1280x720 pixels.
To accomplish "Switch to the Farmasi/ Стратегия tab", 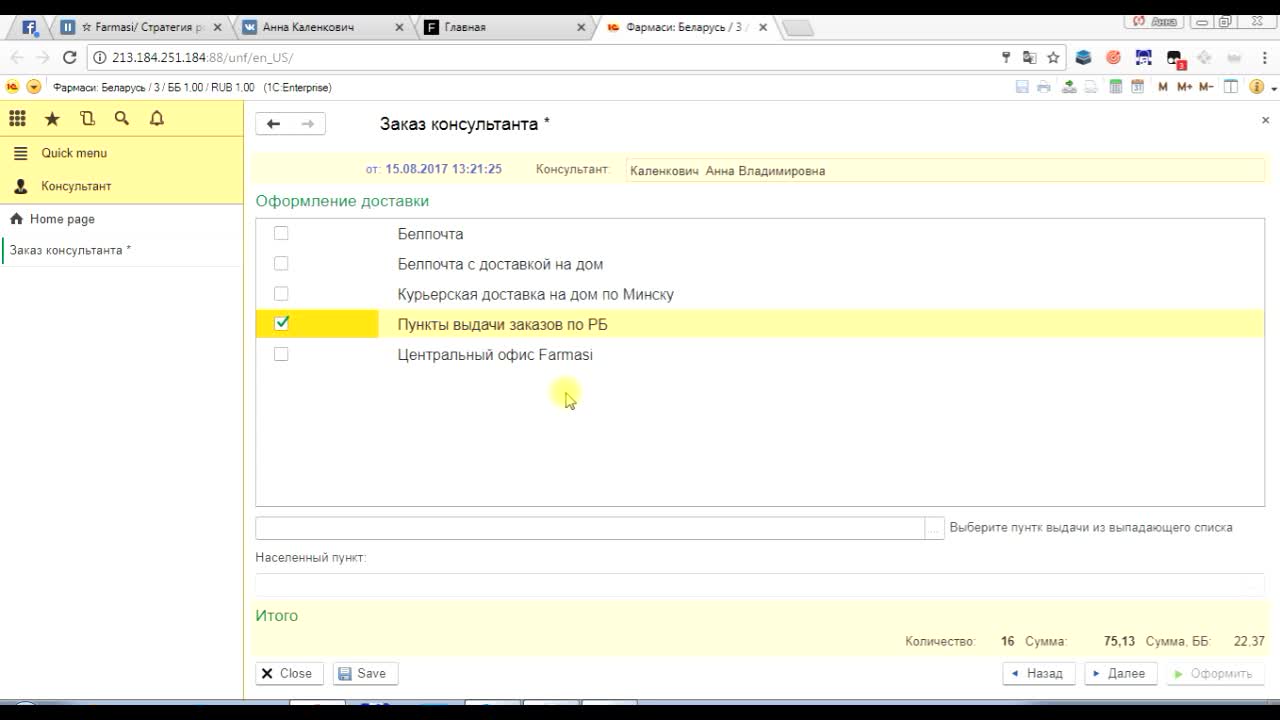I will coord(140,27).
